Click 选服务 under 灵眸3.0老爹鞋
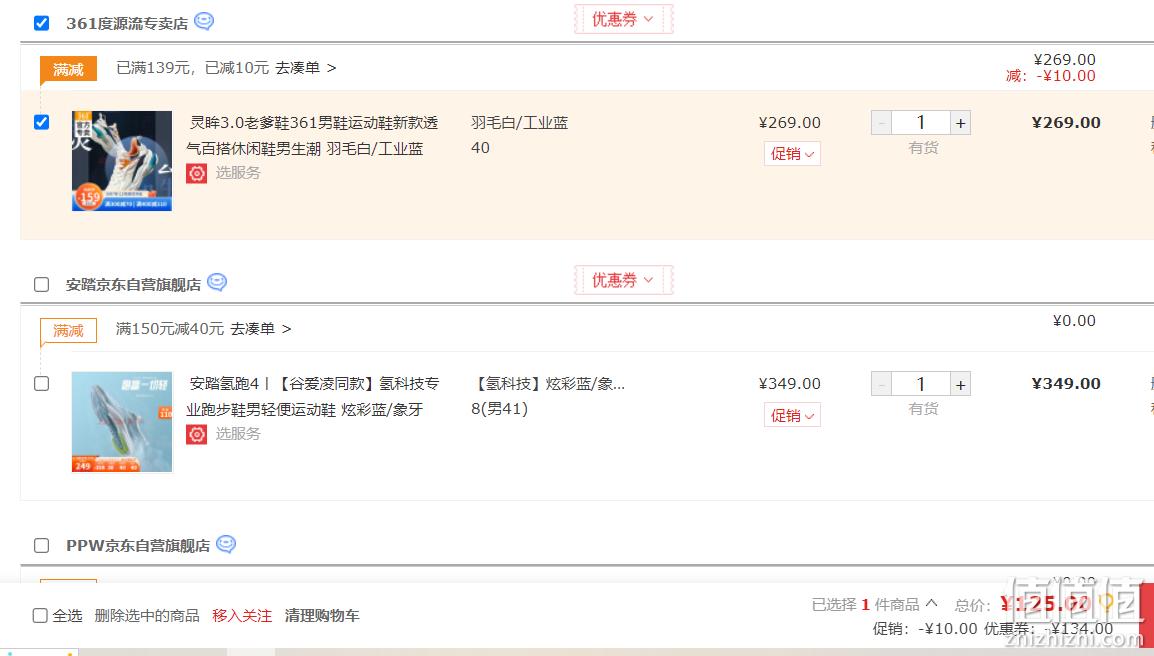This screenshot has height=656, width=1154. click(238, 173)
